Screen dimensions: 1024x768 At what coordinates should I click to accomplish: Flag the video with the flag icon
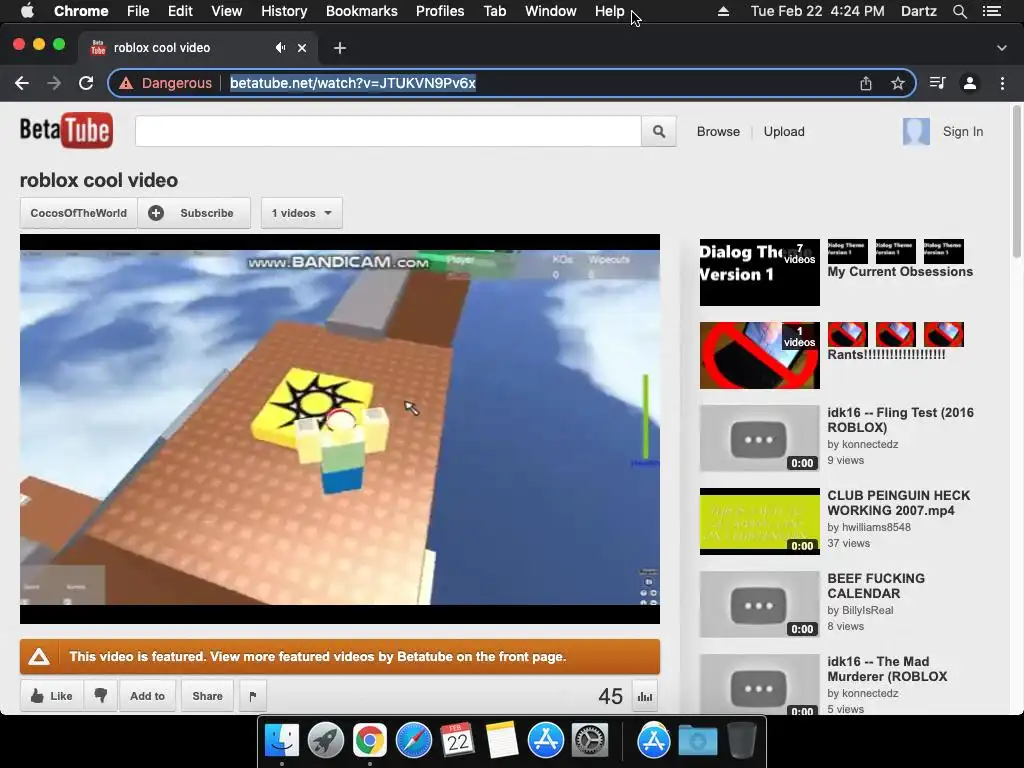tap(253, 696)
